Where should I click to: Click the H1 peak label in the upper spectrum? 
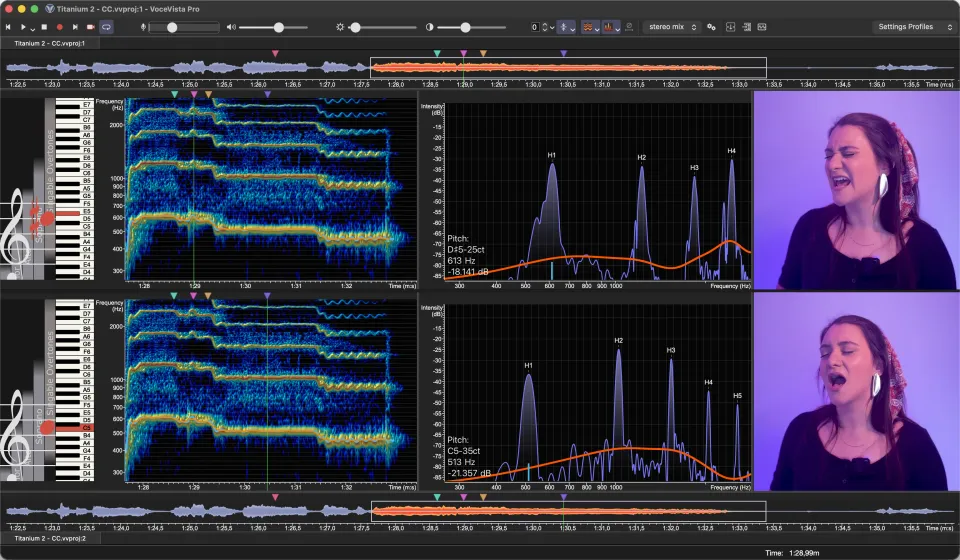[552, 155]
